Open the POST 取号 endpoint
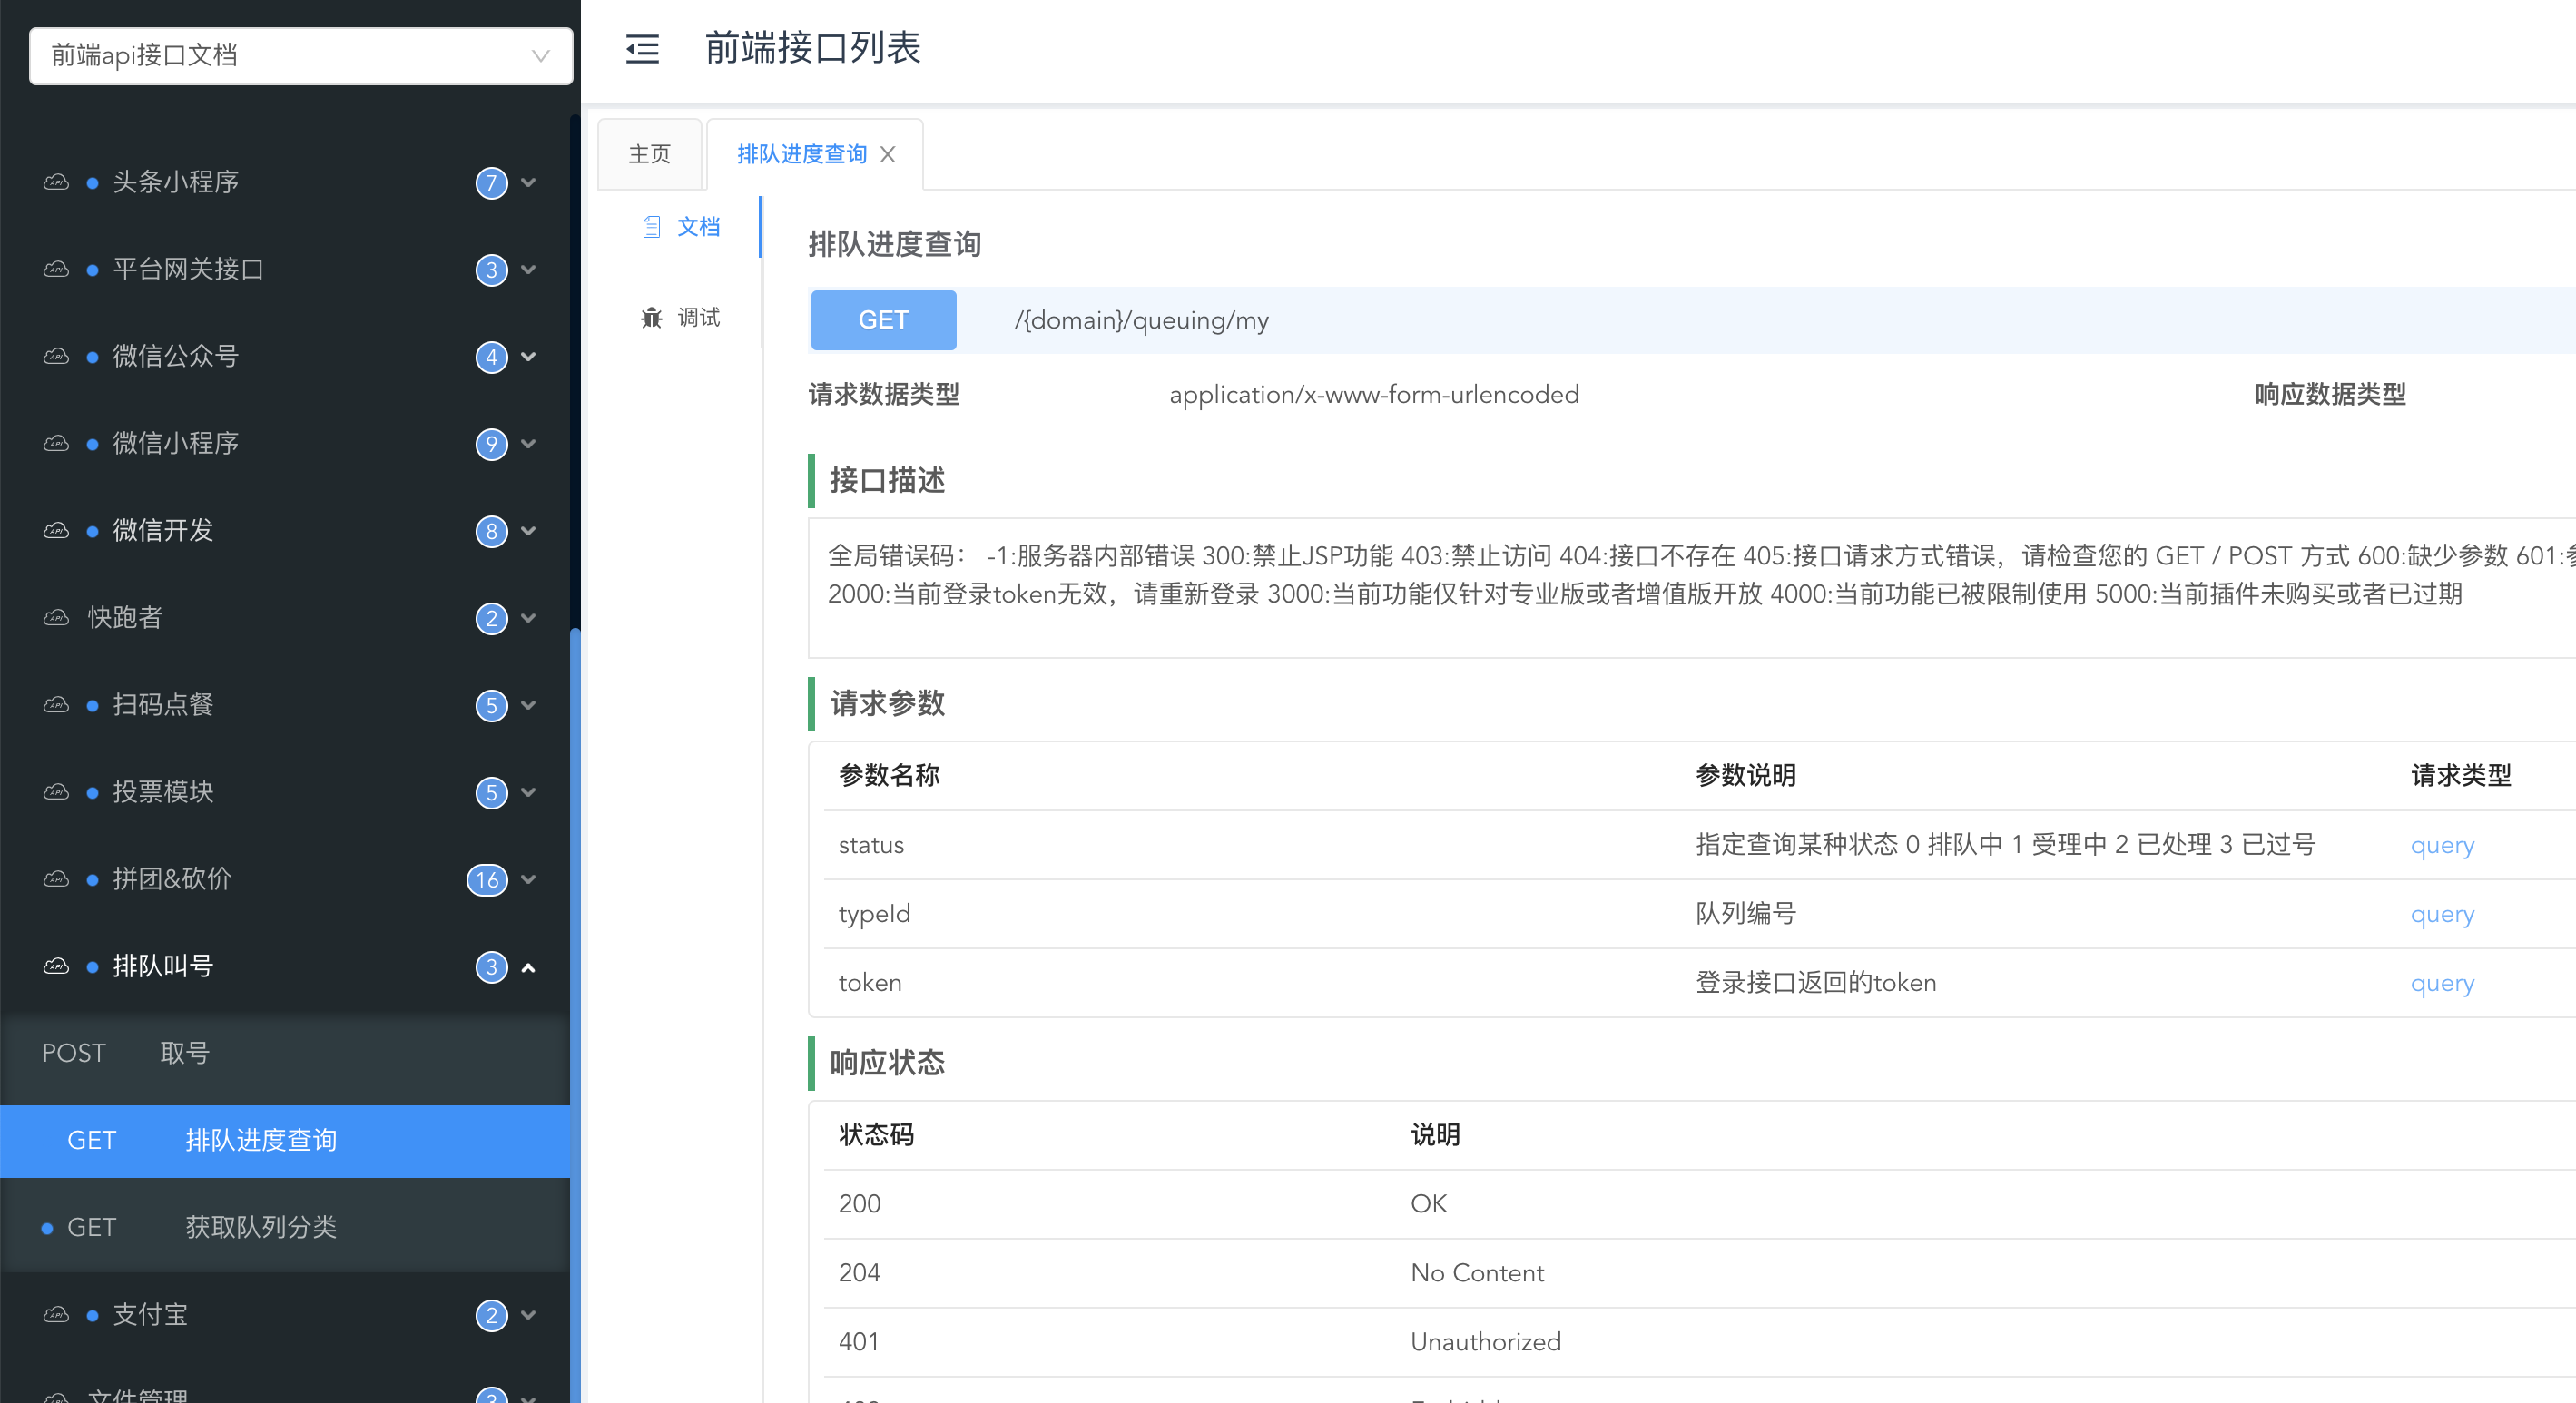 click(185, 1053)
